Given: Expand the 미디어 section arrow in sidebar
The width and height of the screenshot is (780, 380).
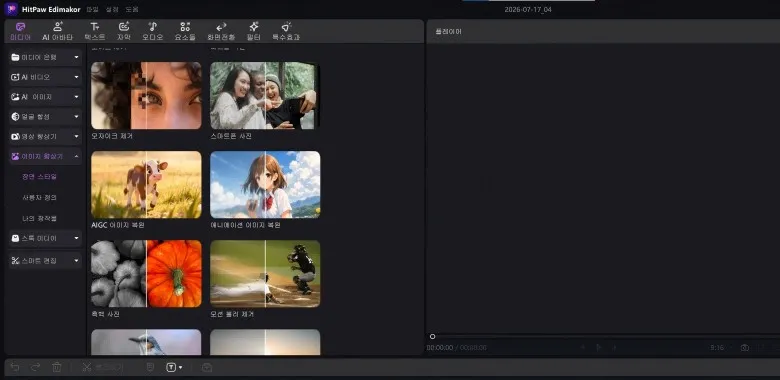Looking at the screenshot, I should click(76, 57).
